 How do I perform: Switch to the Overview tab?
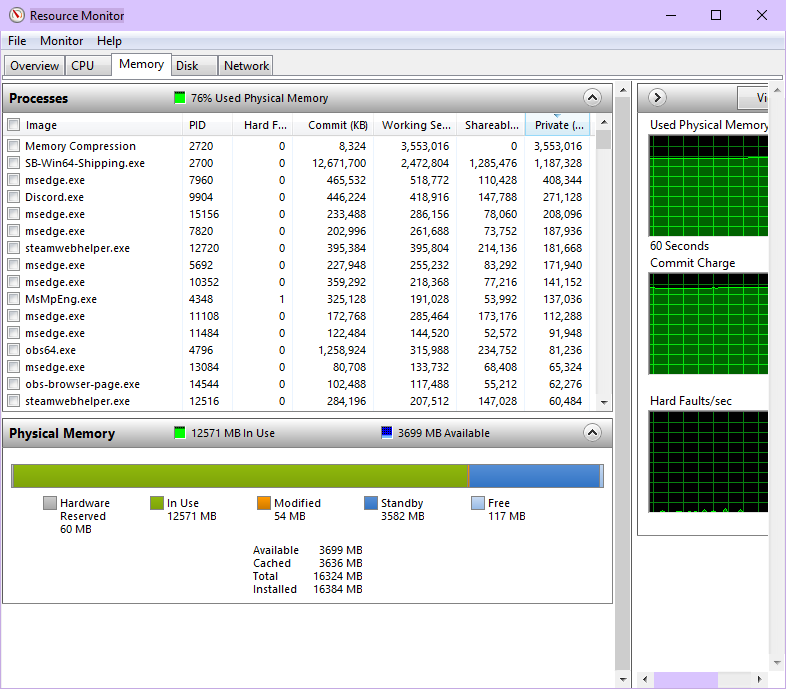tap(34, 66)
